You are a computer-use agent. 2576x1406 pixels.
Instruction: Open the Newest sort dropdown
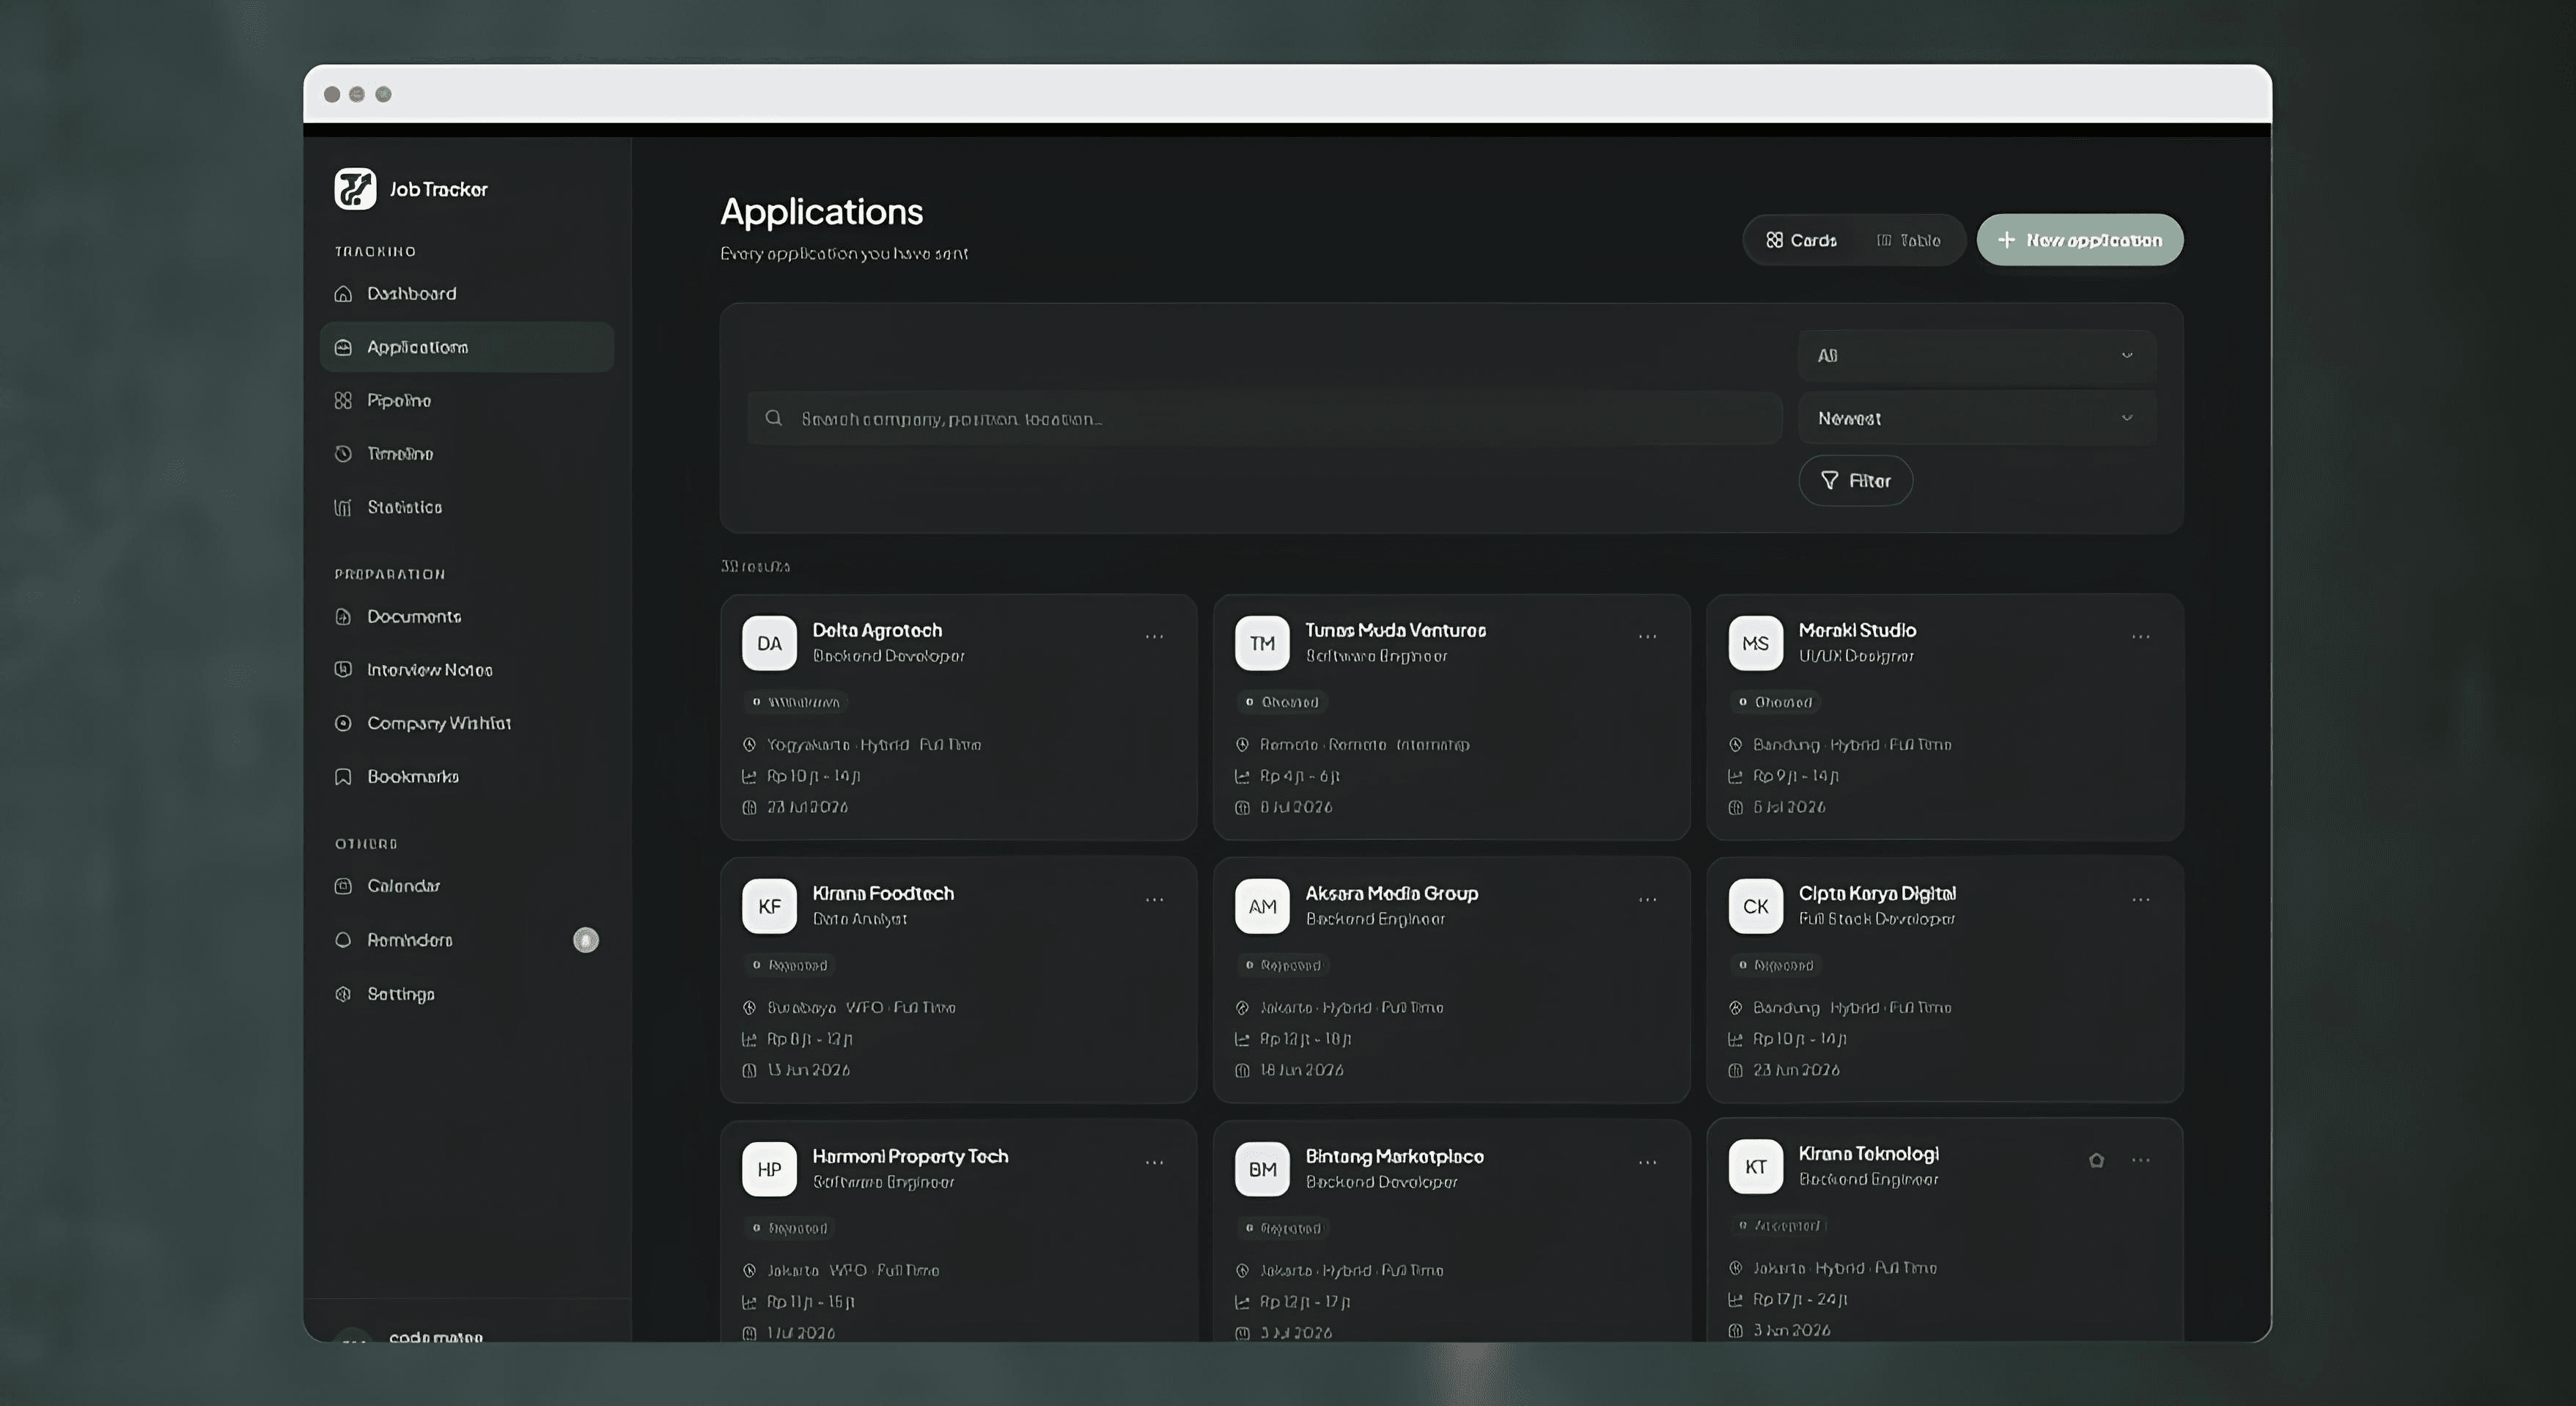pyautogui.click(x=1976, y=418)
